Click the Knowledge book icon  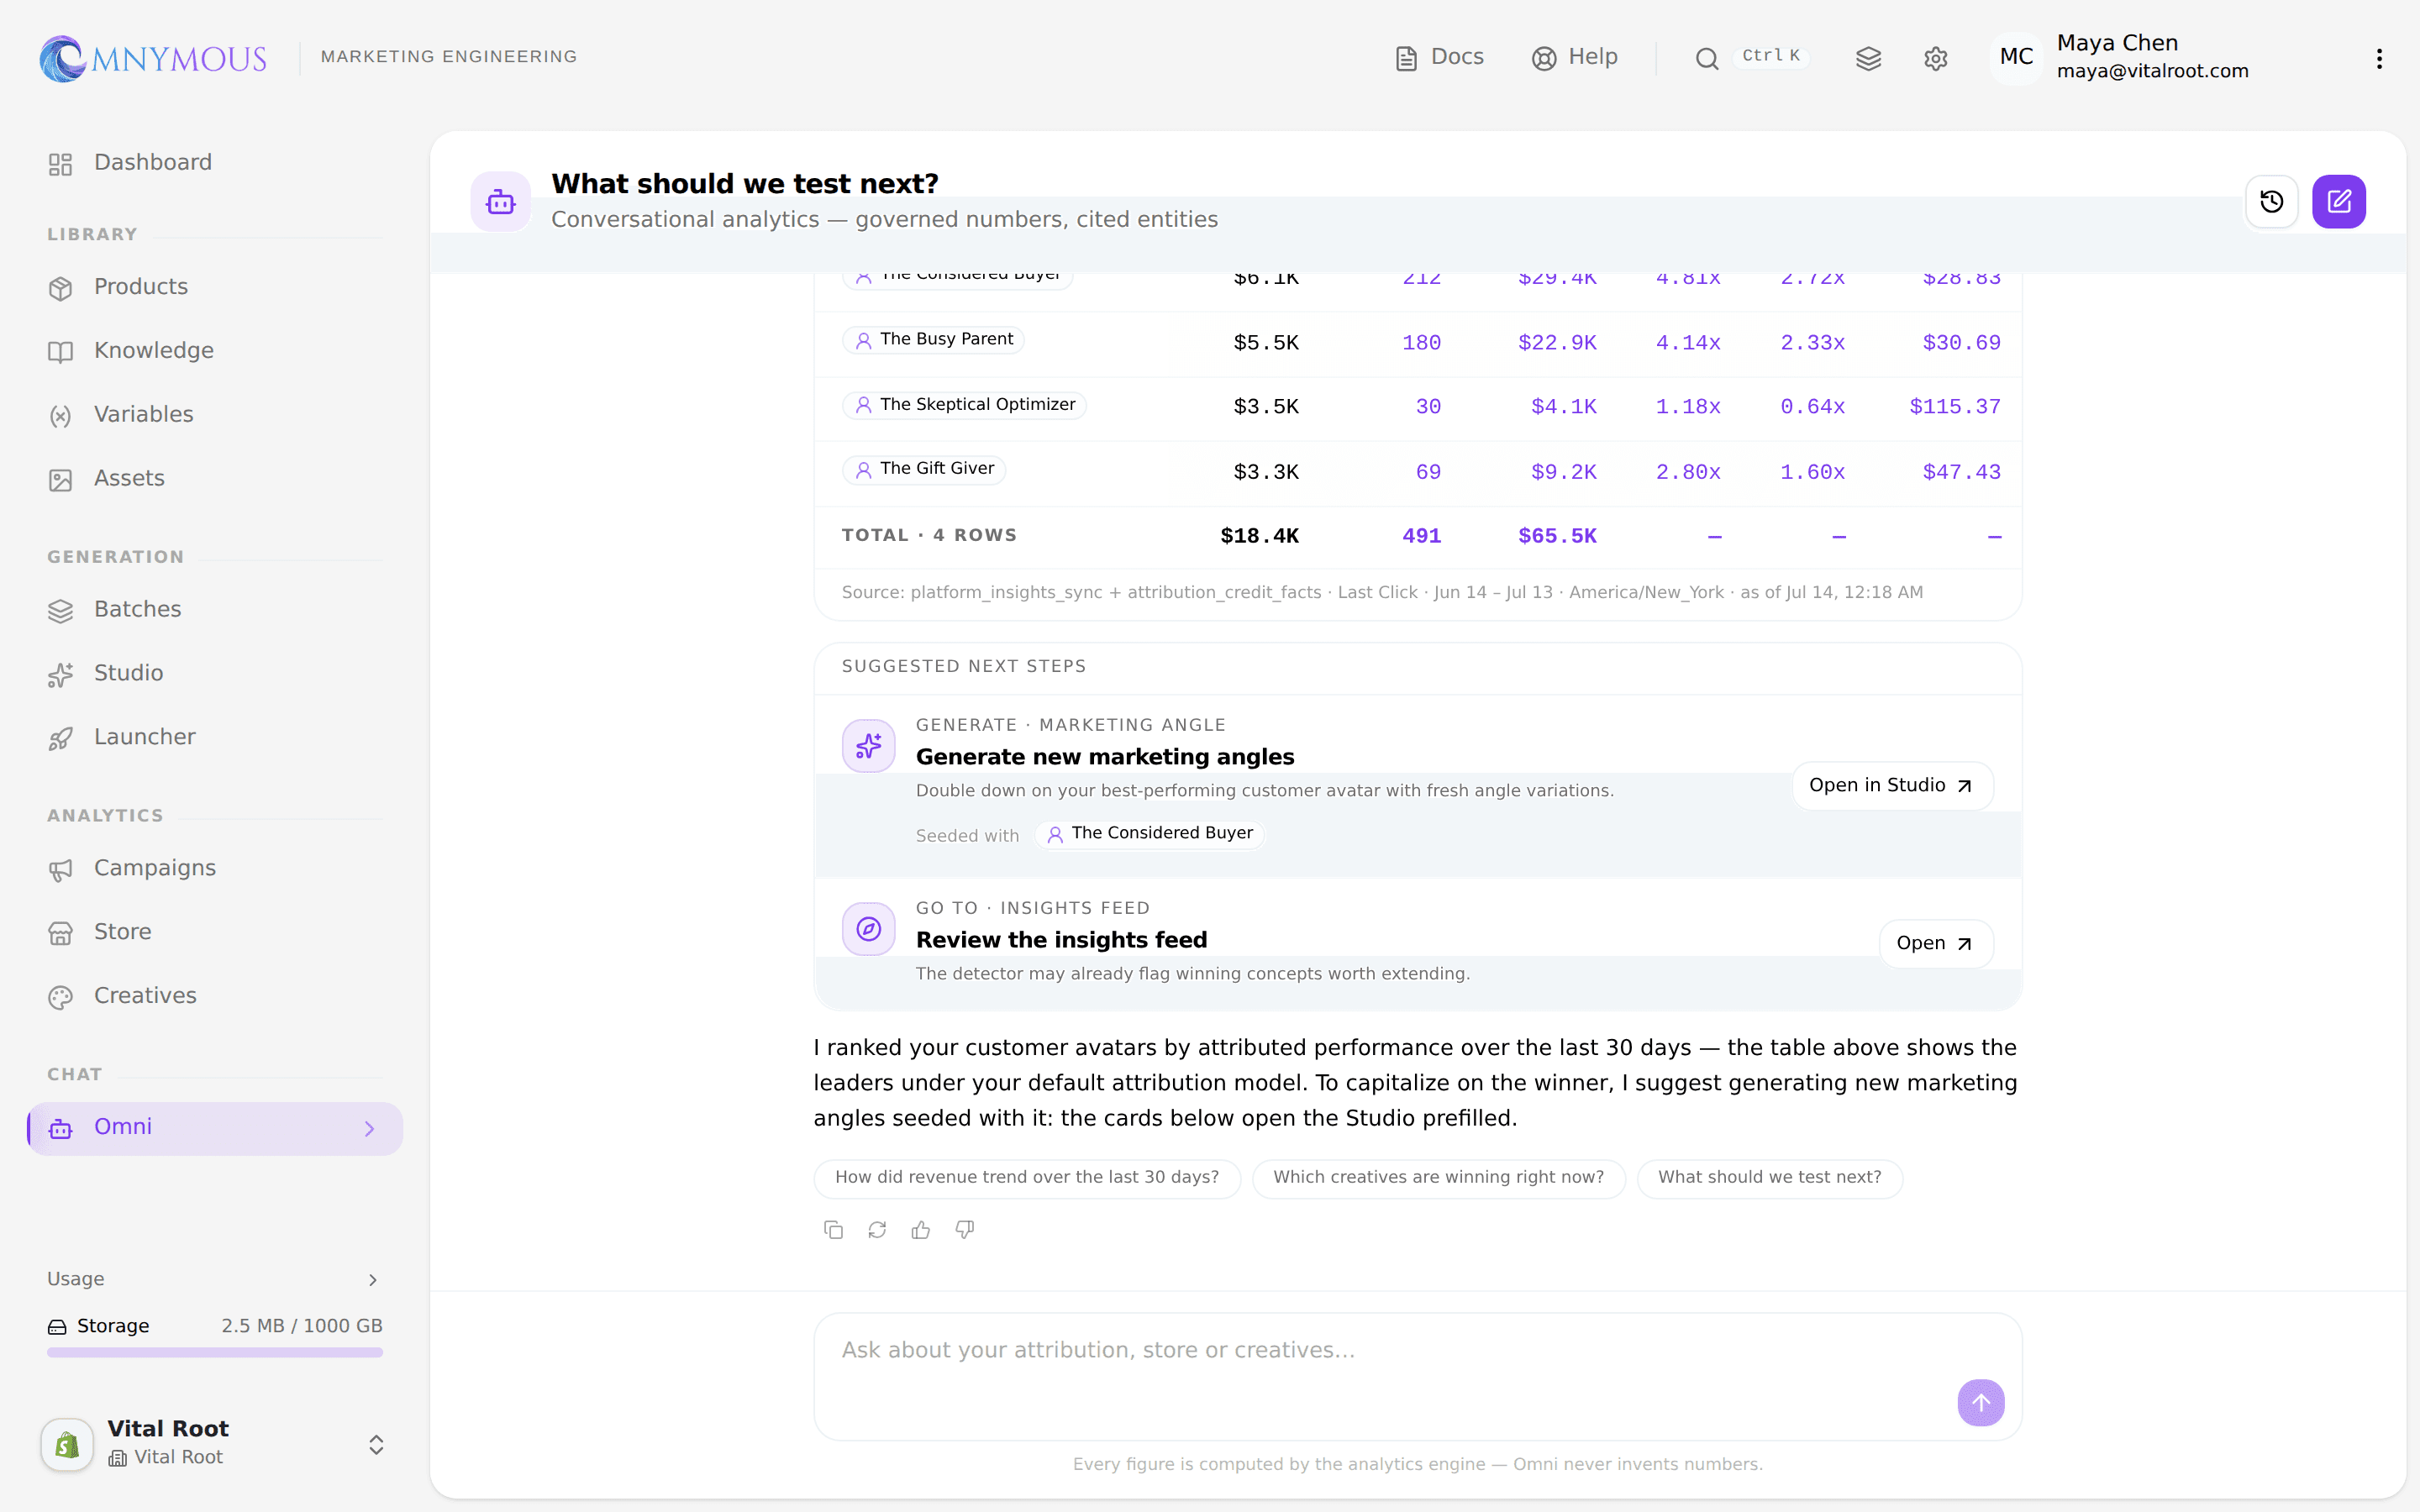click(61, 353)
